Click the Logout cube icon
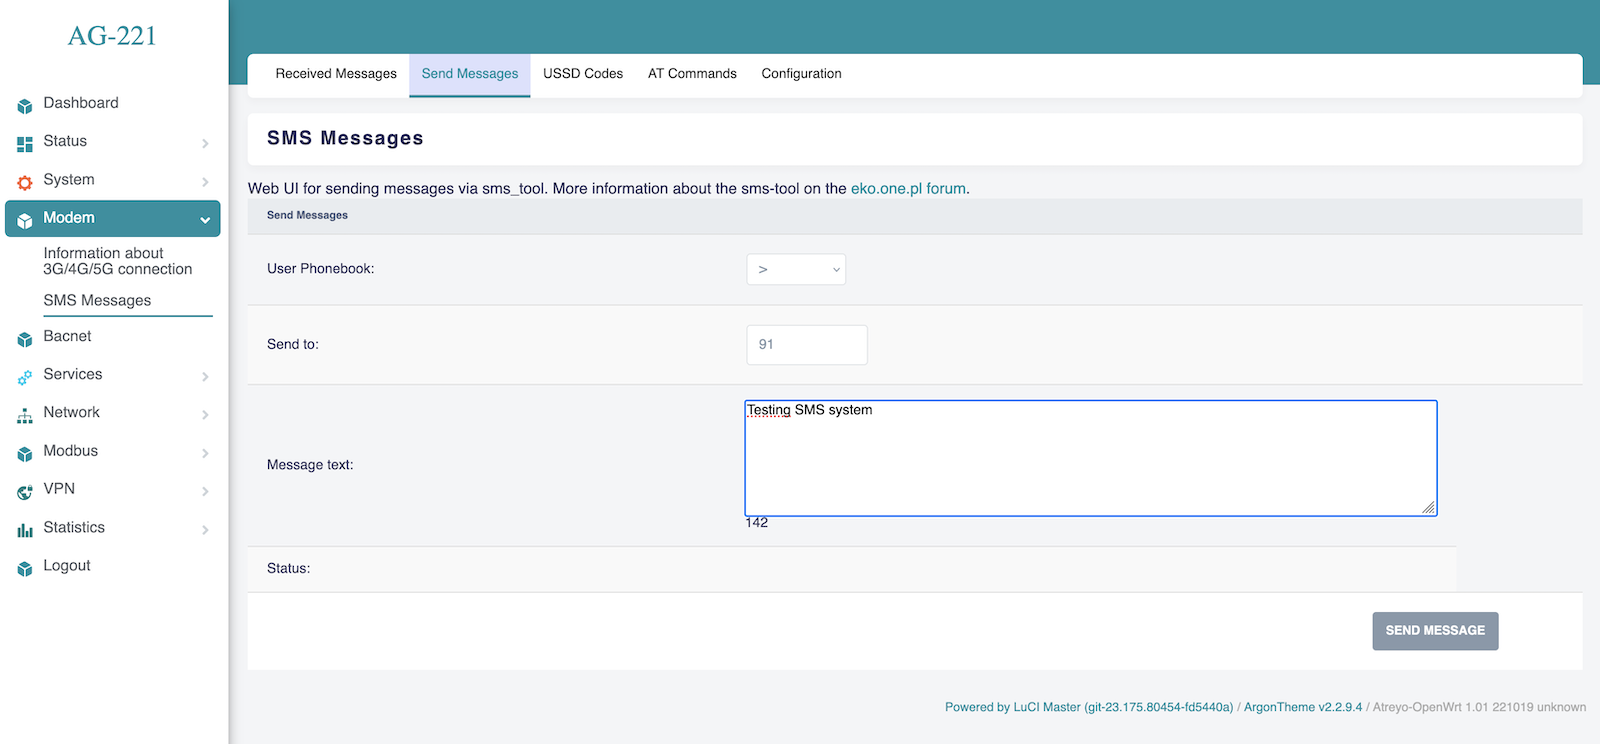The height and width of the screenshot is (744, 1600). 25,568
